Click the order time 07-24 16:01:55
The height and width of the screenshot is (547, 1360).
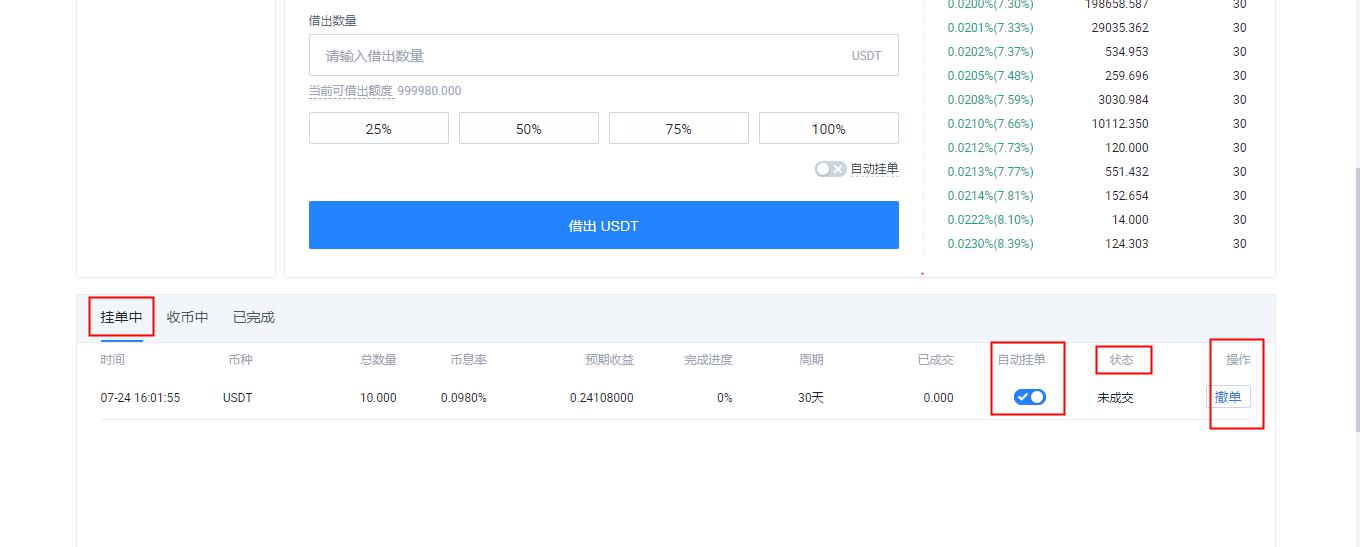tap(141, 398)
